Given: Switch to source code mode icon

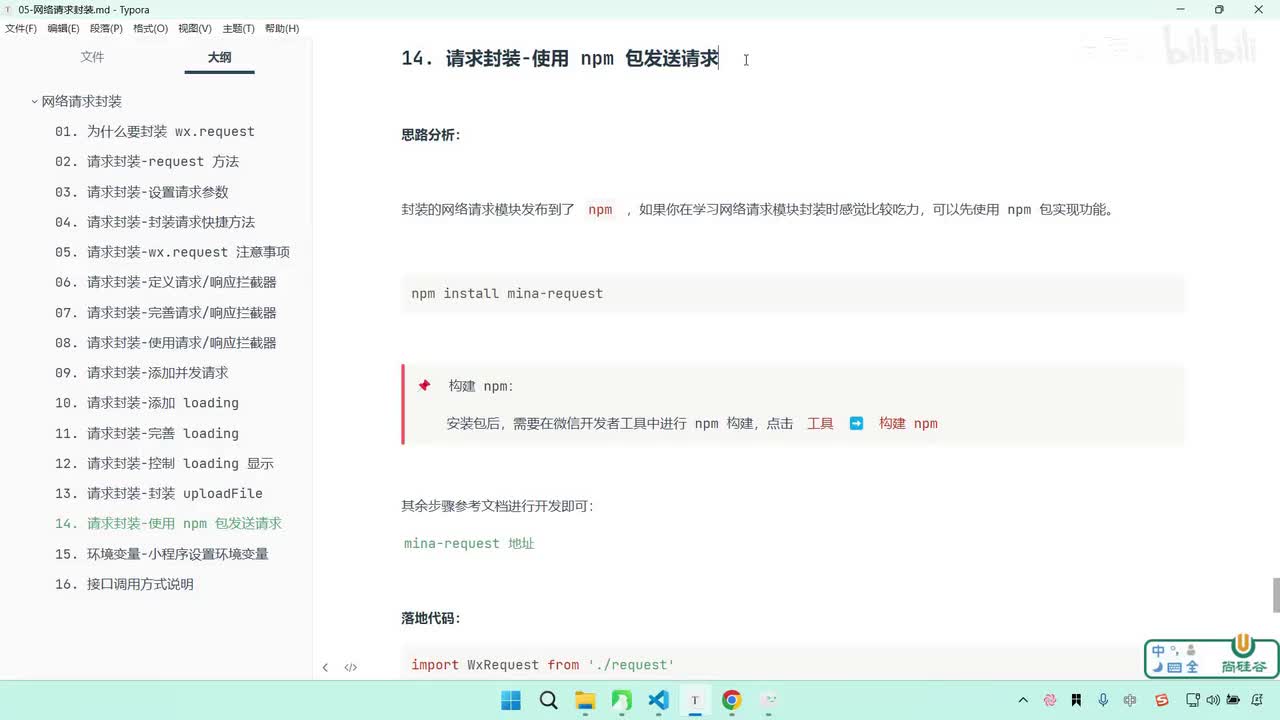Looking at the screenshot, I should tap(351, 667).
